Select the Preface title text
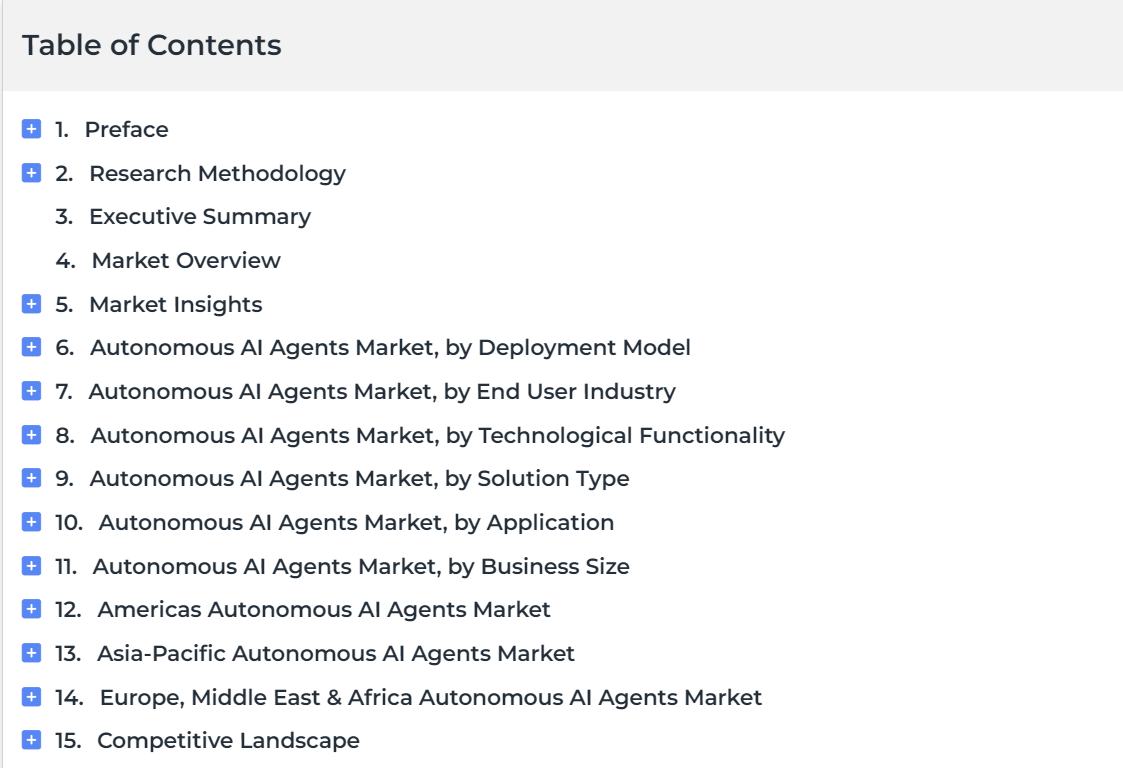 click(x=127, y=130)
